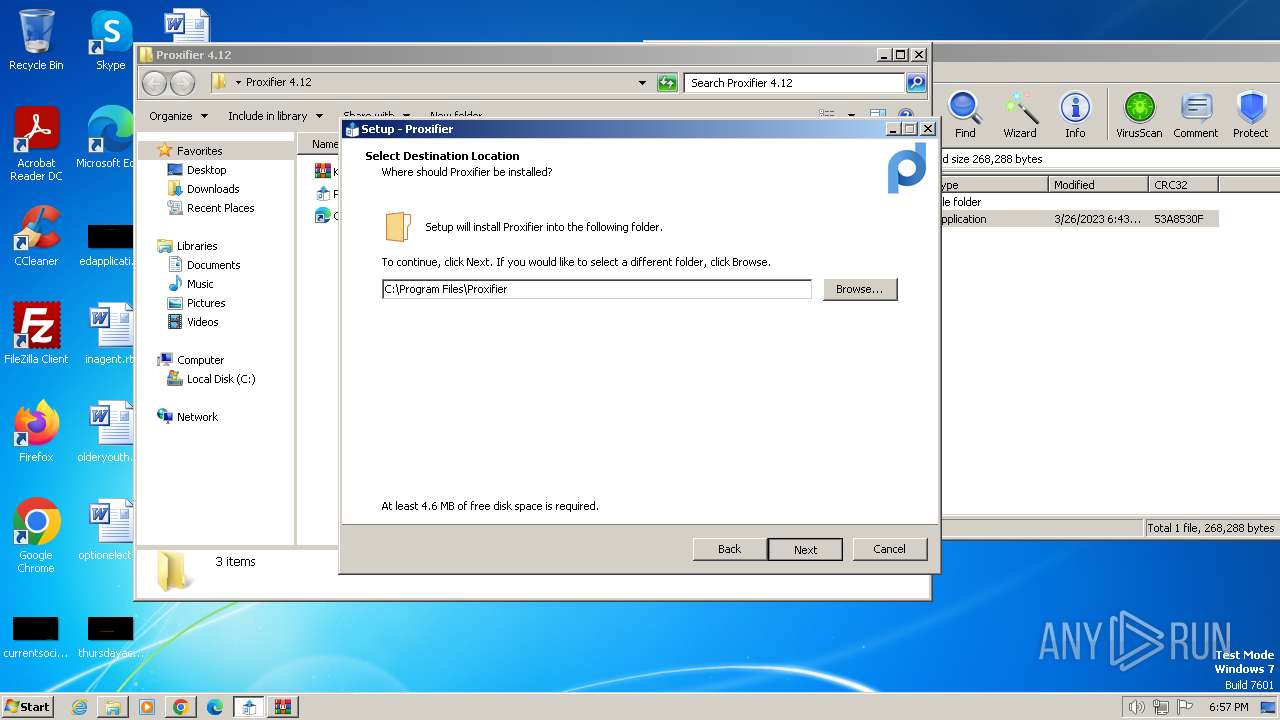Open Music library in navigation pane

(x=200, y=284)
